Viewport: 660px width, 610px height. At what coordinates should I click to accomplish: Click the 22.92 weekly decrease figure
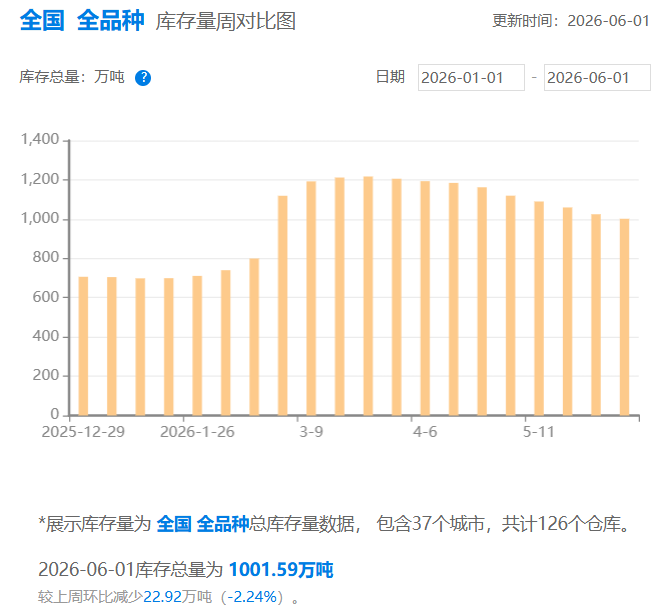click(x=162, y=597)
